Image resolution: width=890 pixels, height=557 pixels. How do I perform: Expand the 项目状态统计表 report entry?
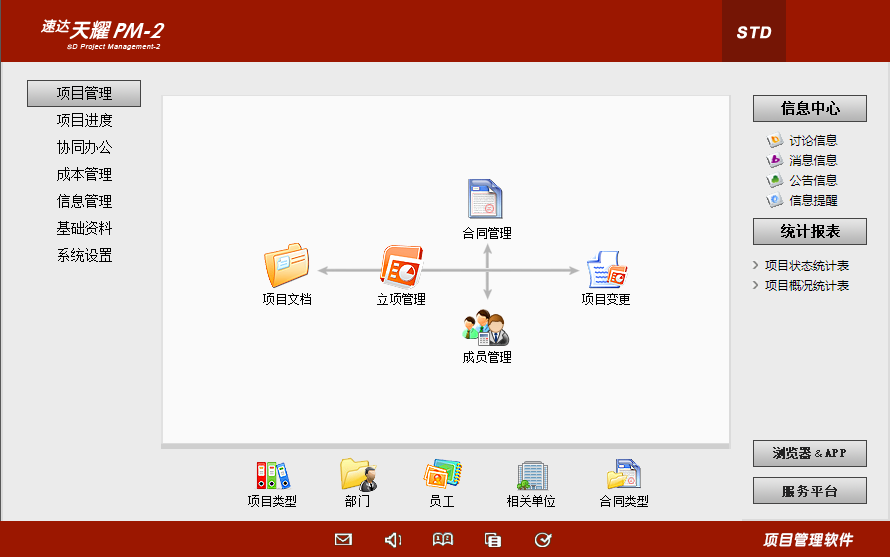(806, 266)
